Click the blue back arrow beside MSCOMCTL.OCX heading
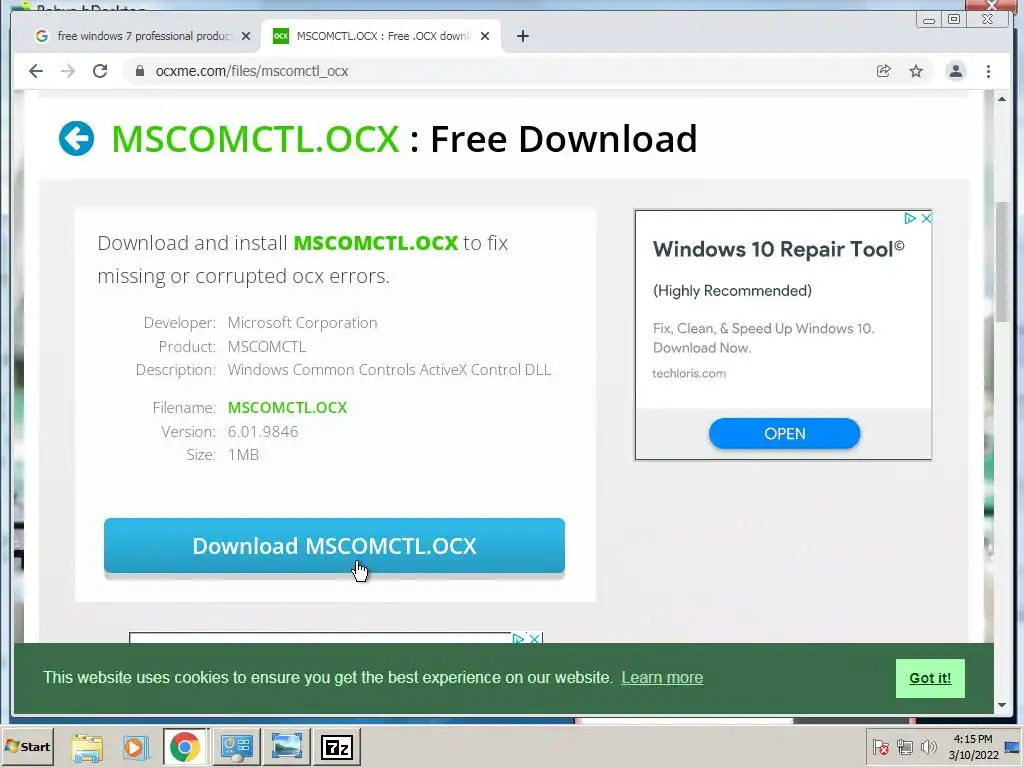The width and height of the screenshot is (1024, 768). tap(76, 138)
